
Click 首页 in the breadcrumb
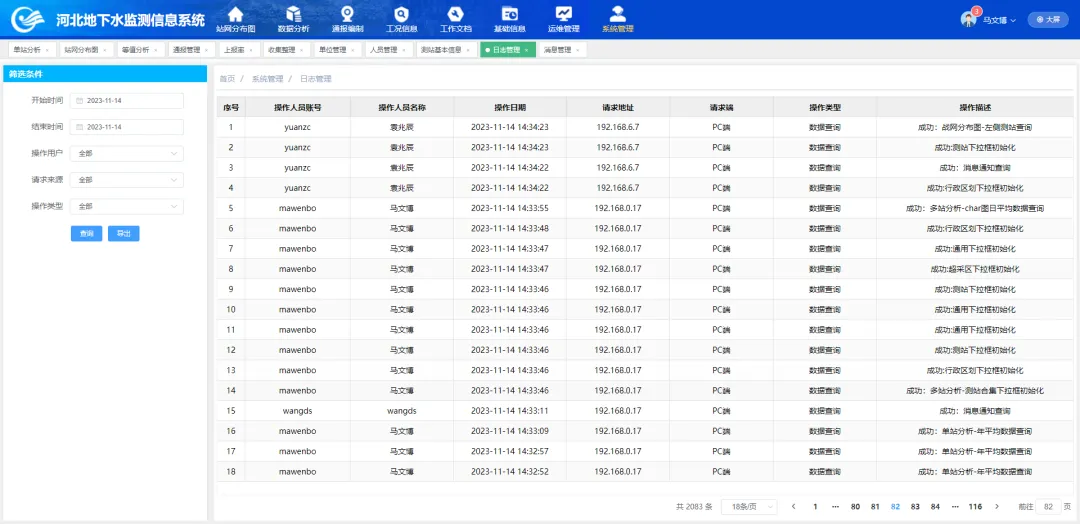tap(227, 78)
